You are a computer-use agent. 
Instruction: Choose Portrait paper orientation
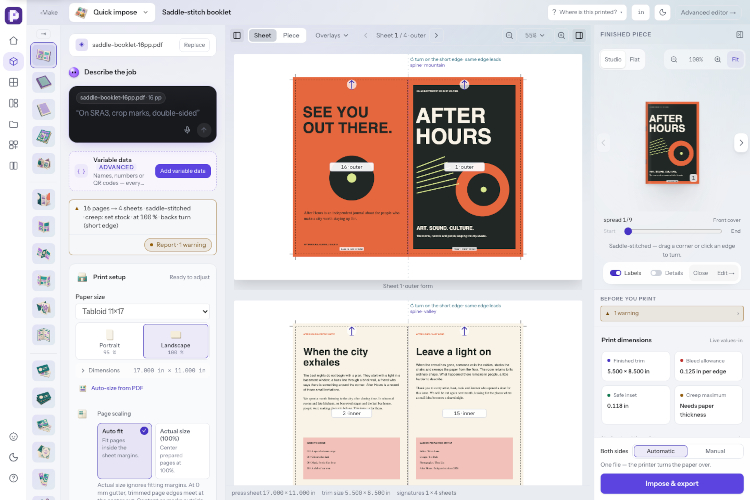point(110,341)
